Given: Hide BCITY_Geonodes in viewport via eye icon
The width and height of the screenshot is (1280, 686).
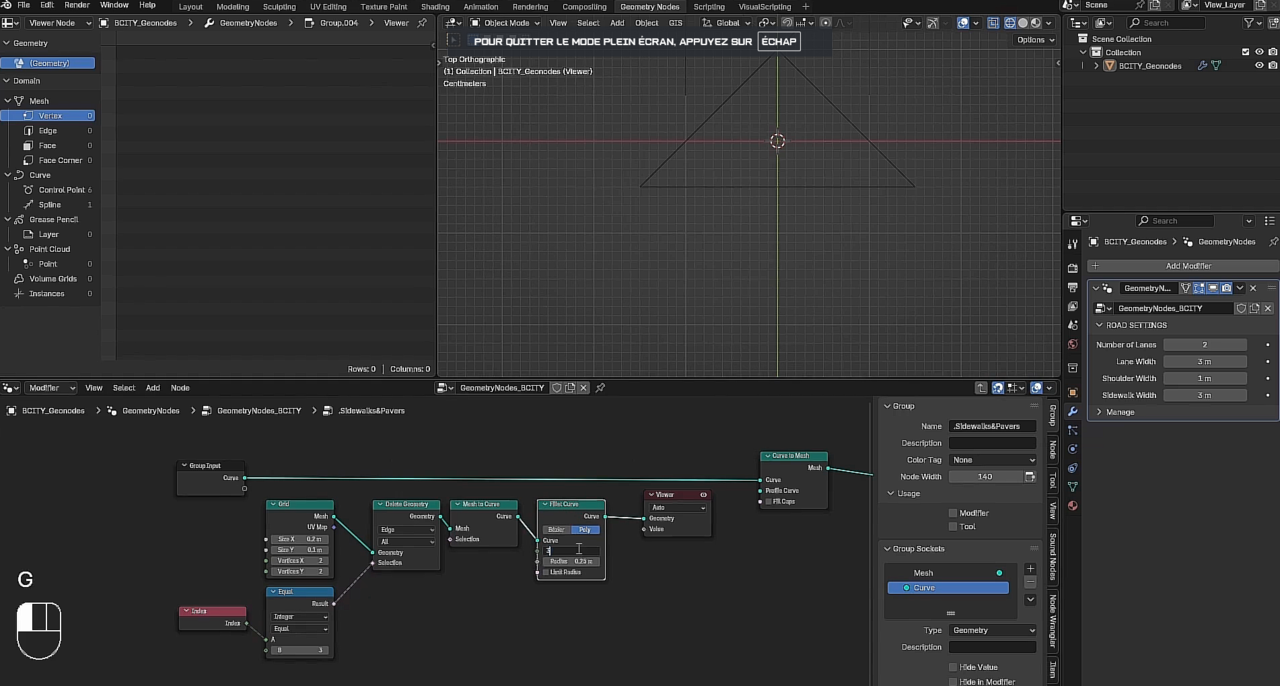Looking at the screenshot, I should click(x=1259, y=66).
